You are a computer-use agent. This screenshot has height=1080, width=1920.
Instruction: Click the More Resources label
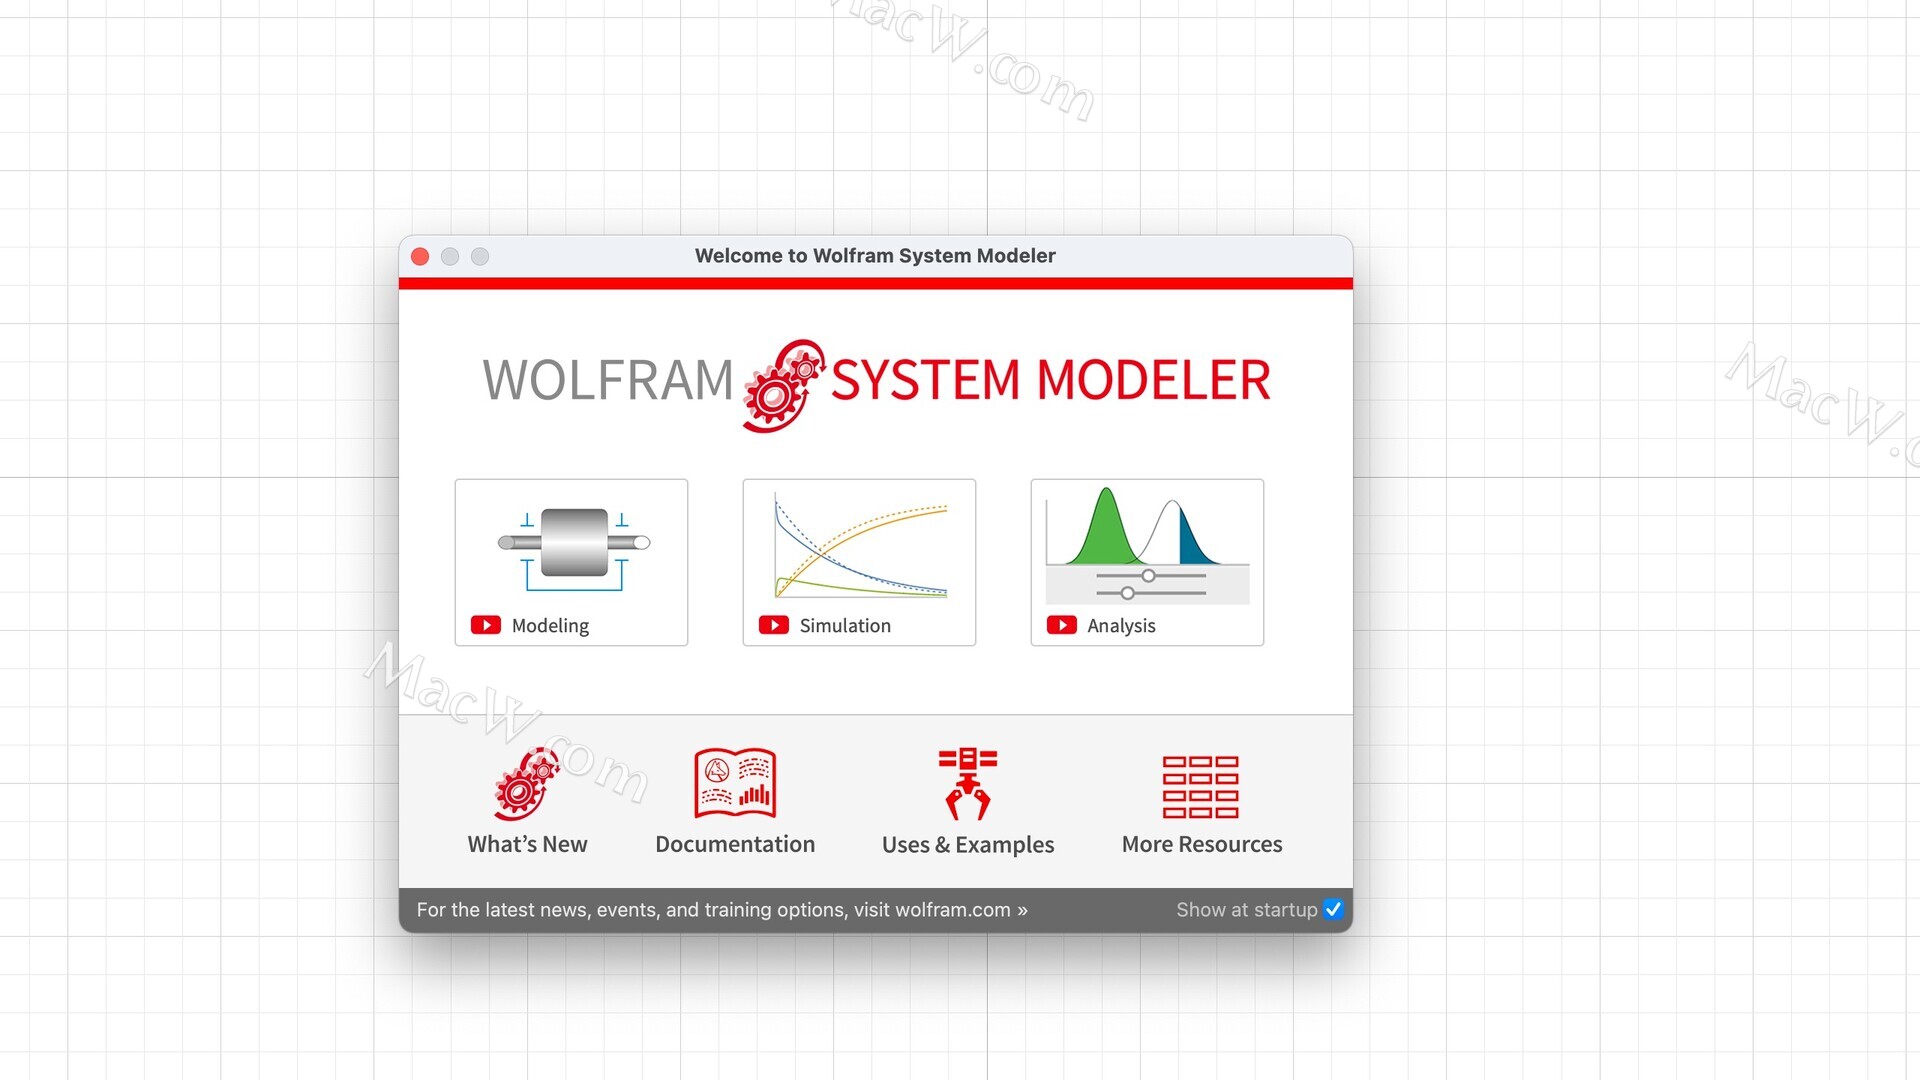1202,844
